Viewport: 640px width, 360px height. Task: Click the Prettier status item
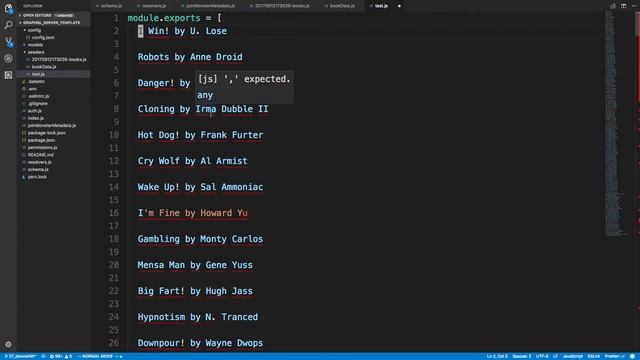614,356
